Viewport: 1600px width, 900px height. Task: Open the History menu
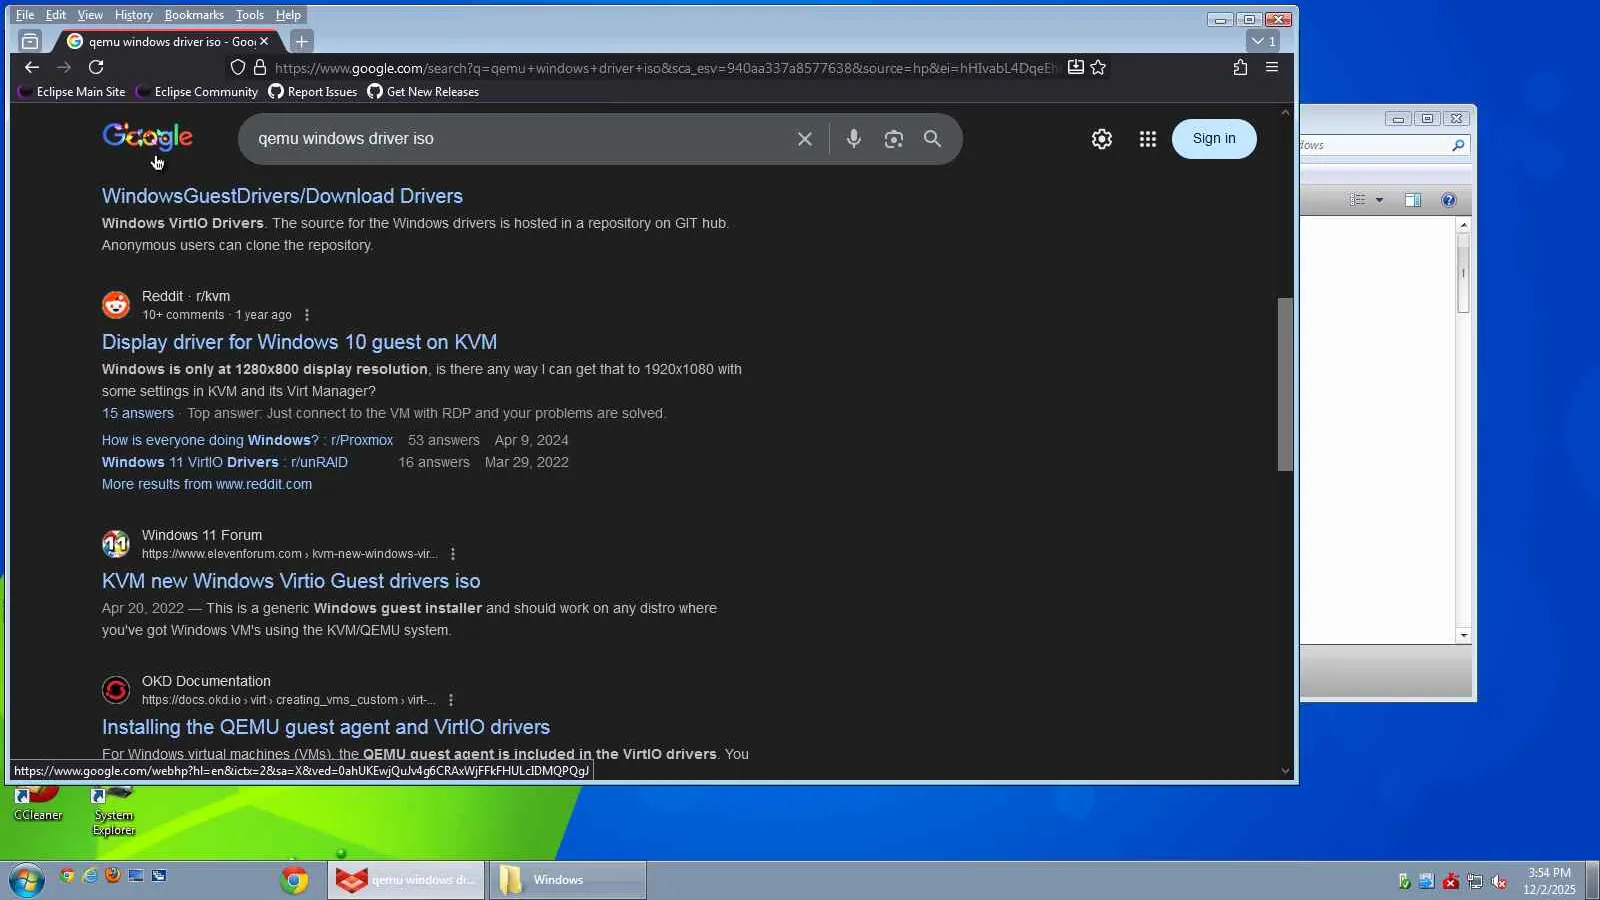(133, 15)
